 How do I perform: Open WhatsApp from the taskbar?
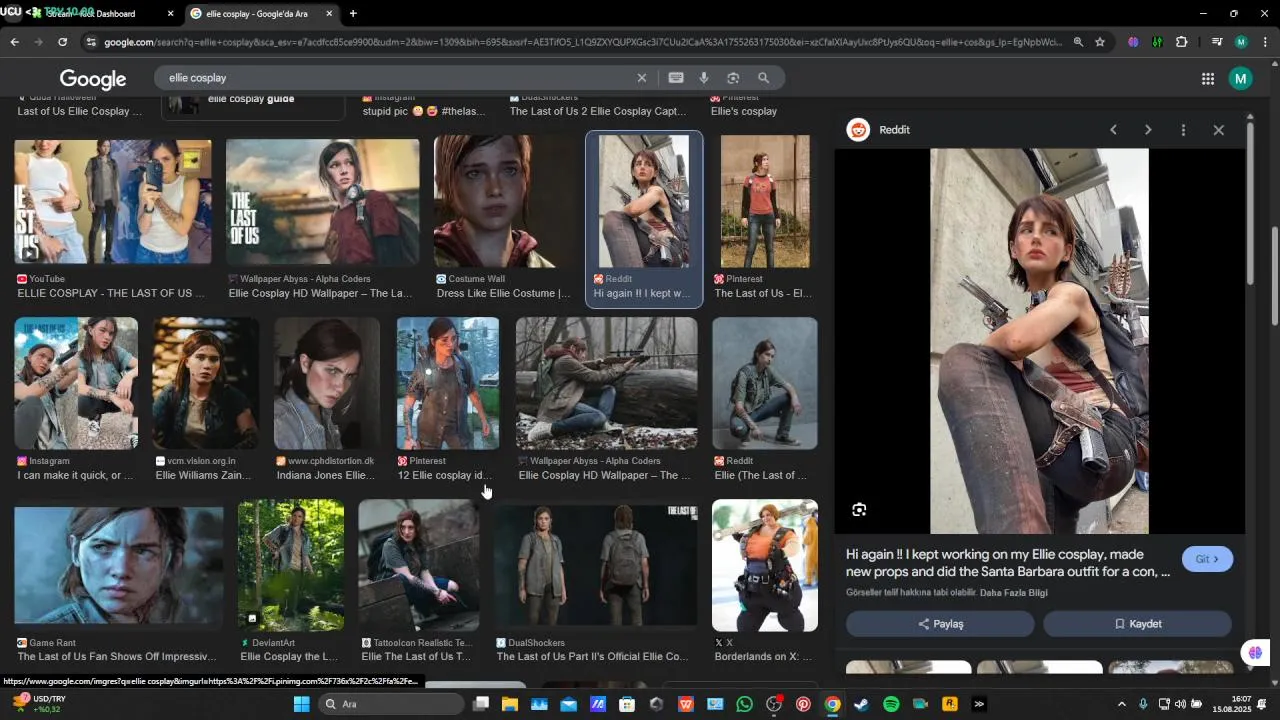[744, 704]
